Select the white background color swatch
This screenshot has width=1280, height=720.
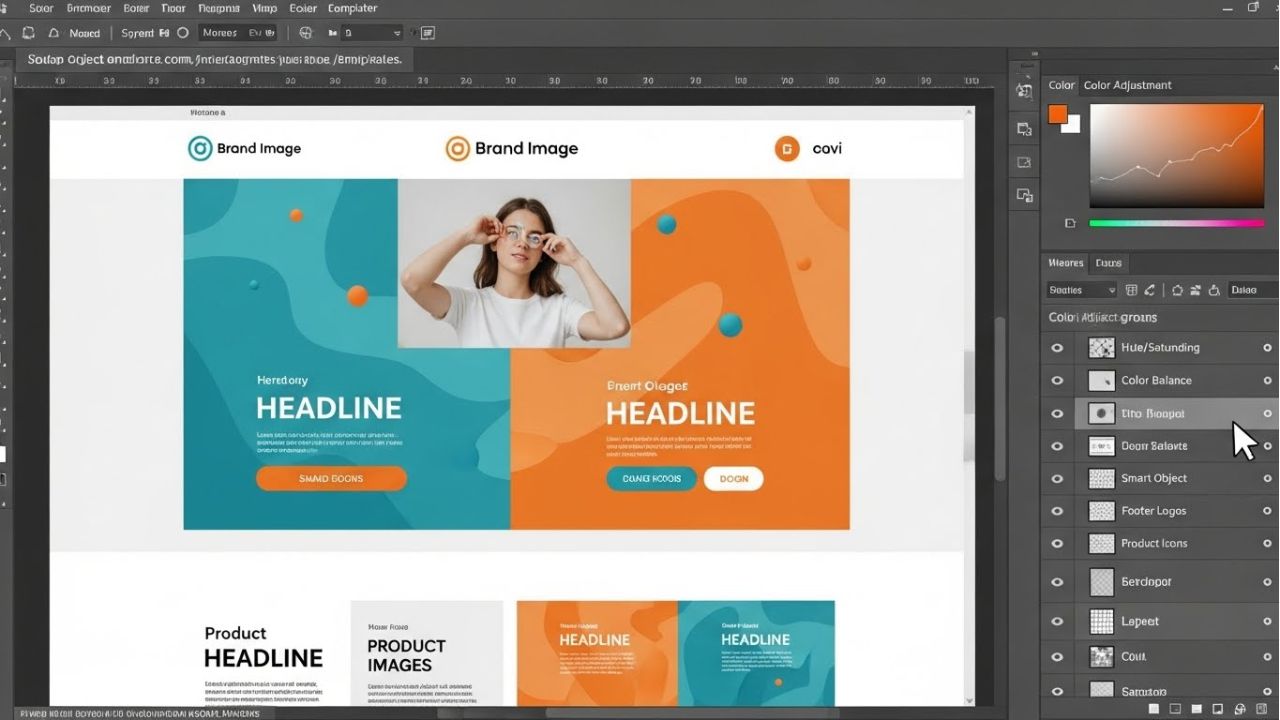tap(1072, 124)
